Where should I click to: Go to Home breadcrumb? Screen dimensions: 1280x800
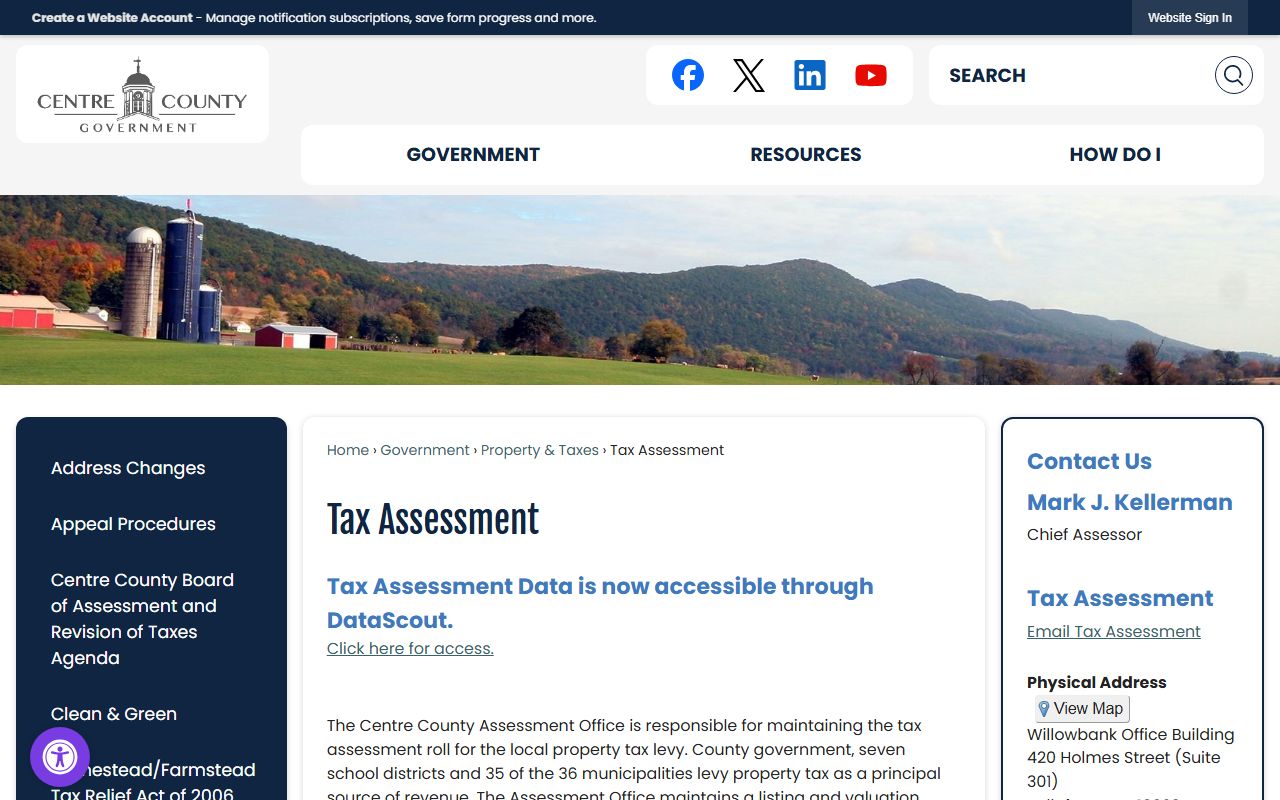click(x=348, y=450)
